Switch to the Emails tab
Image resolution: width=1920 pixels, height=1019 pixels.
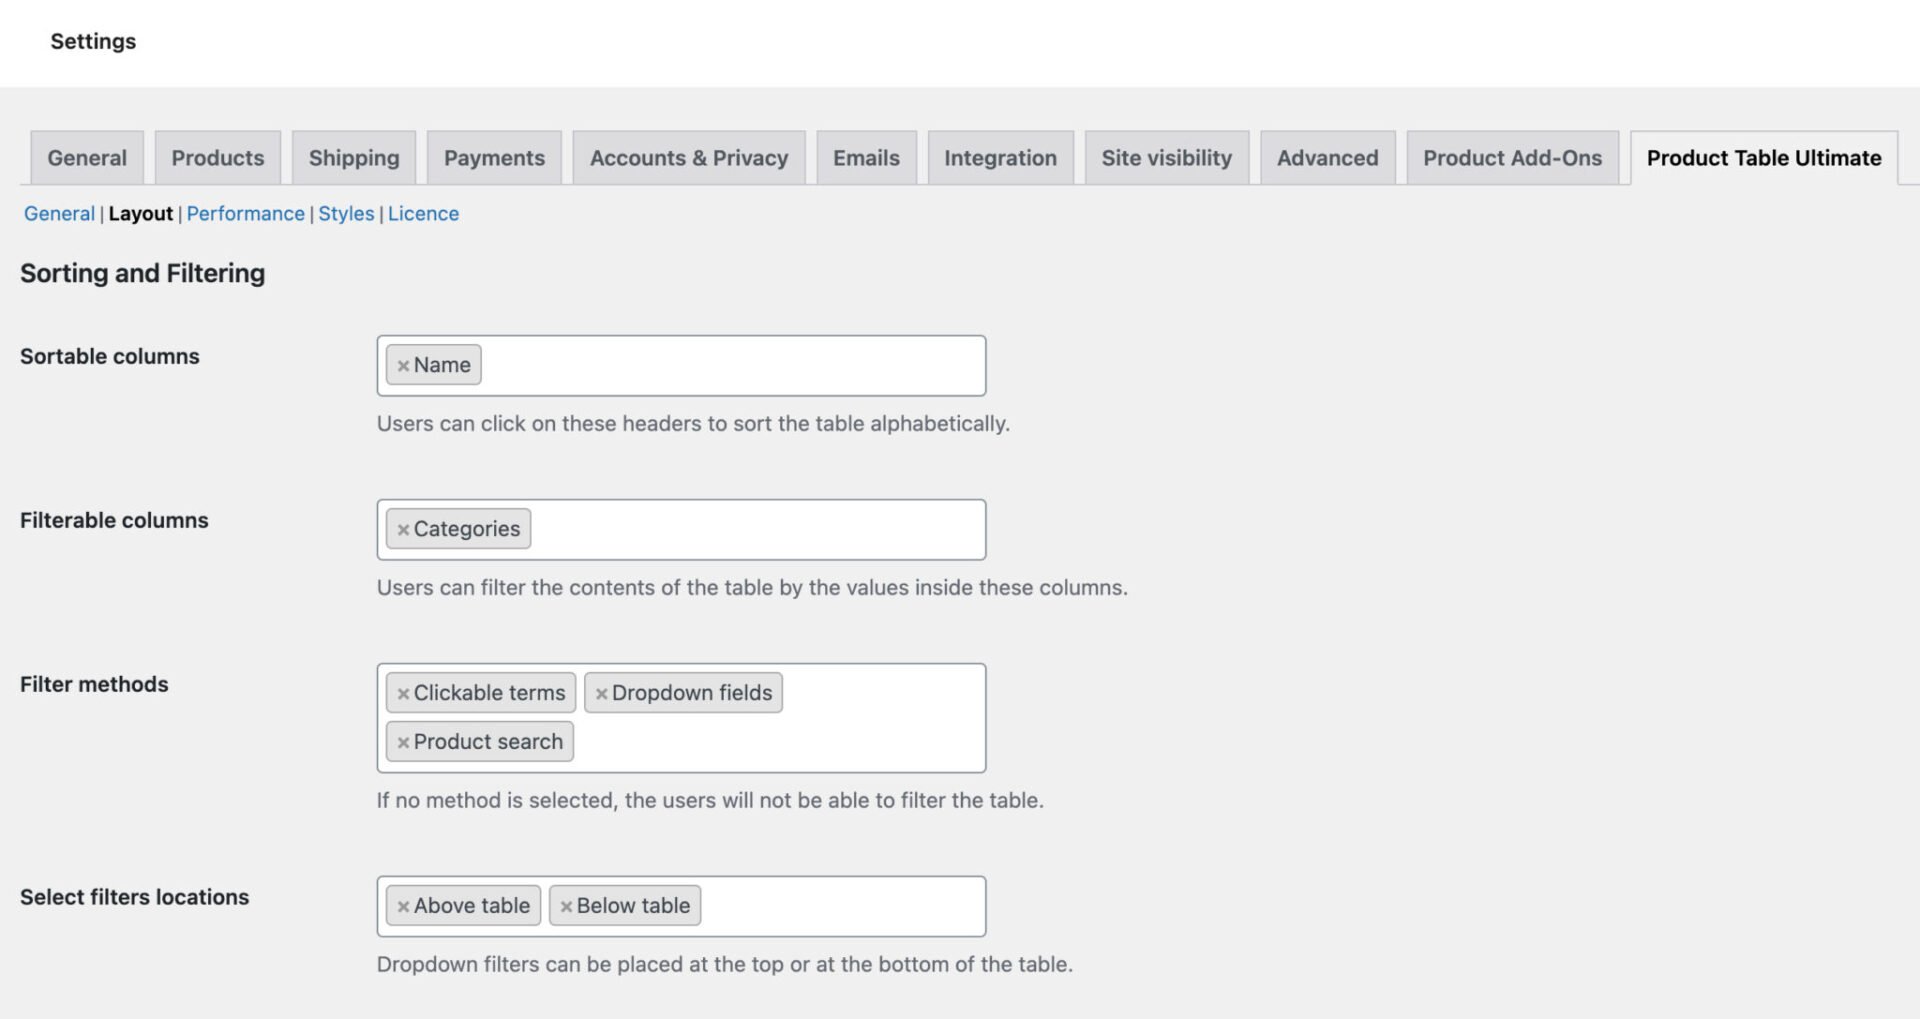point(866,158)
